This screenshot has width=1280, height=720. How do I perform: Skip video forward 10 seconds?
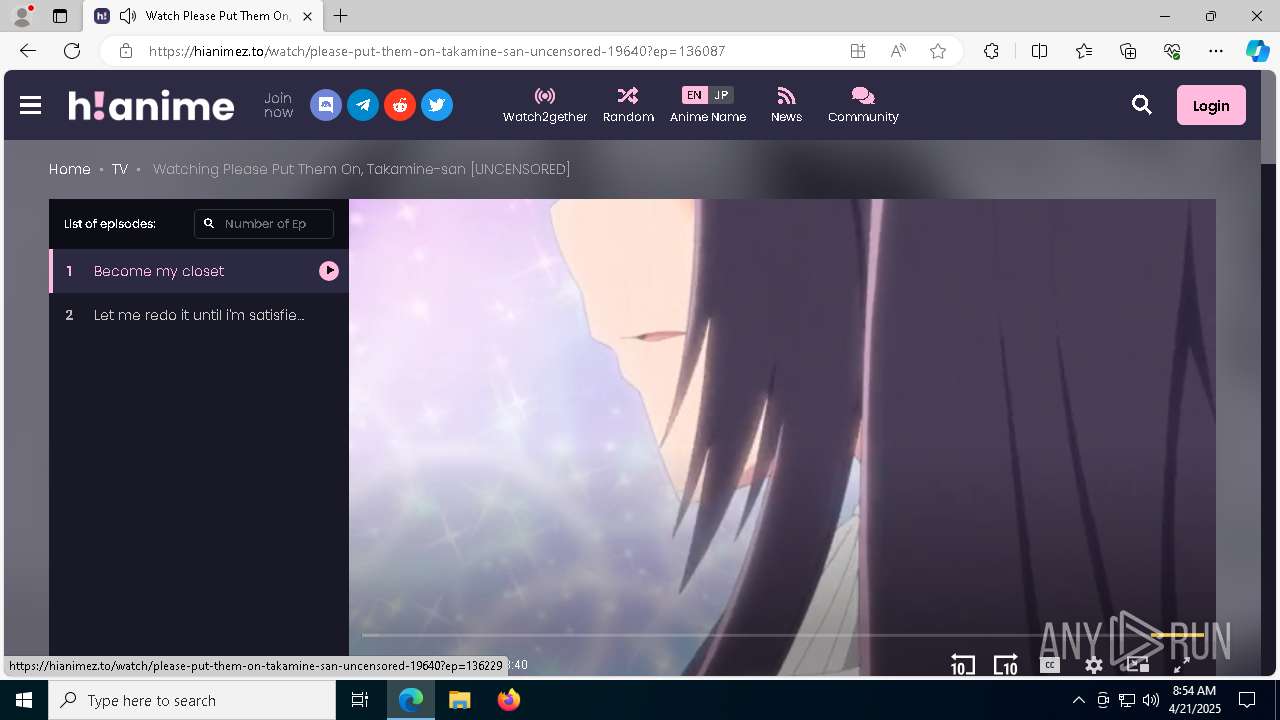1005,665
